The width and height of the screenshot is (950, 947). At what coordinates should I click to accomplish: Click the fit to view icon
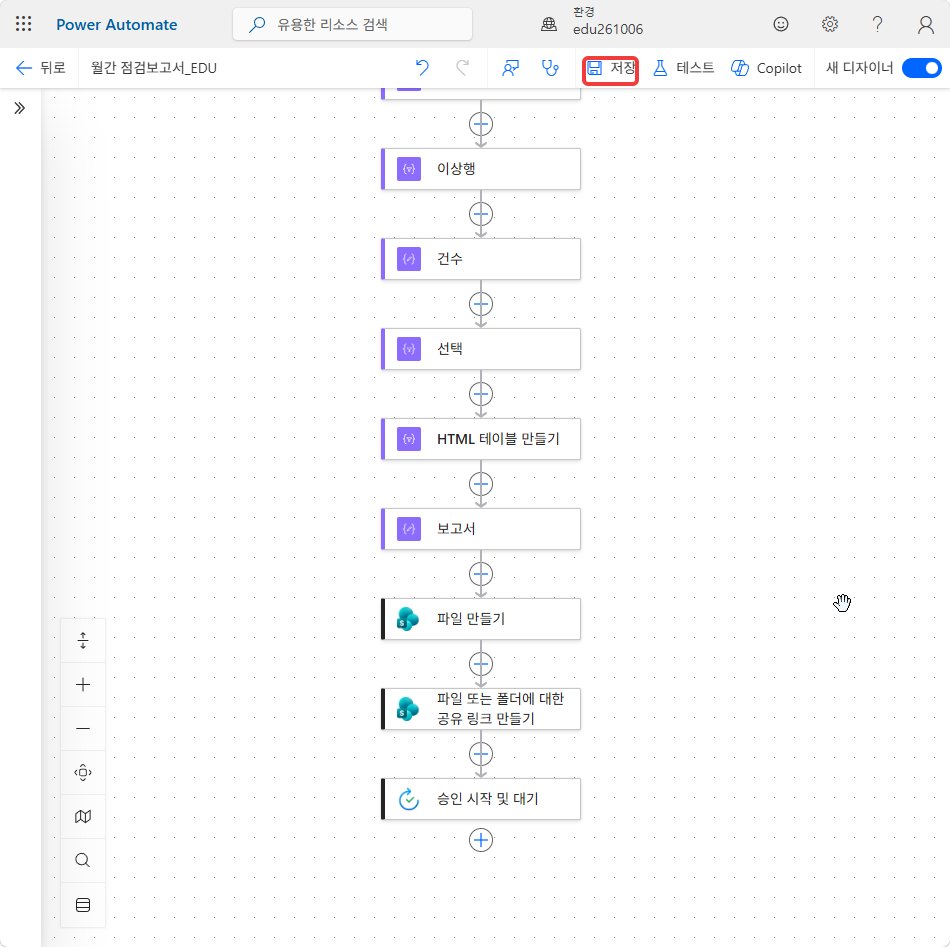click(x=83, y=773)
